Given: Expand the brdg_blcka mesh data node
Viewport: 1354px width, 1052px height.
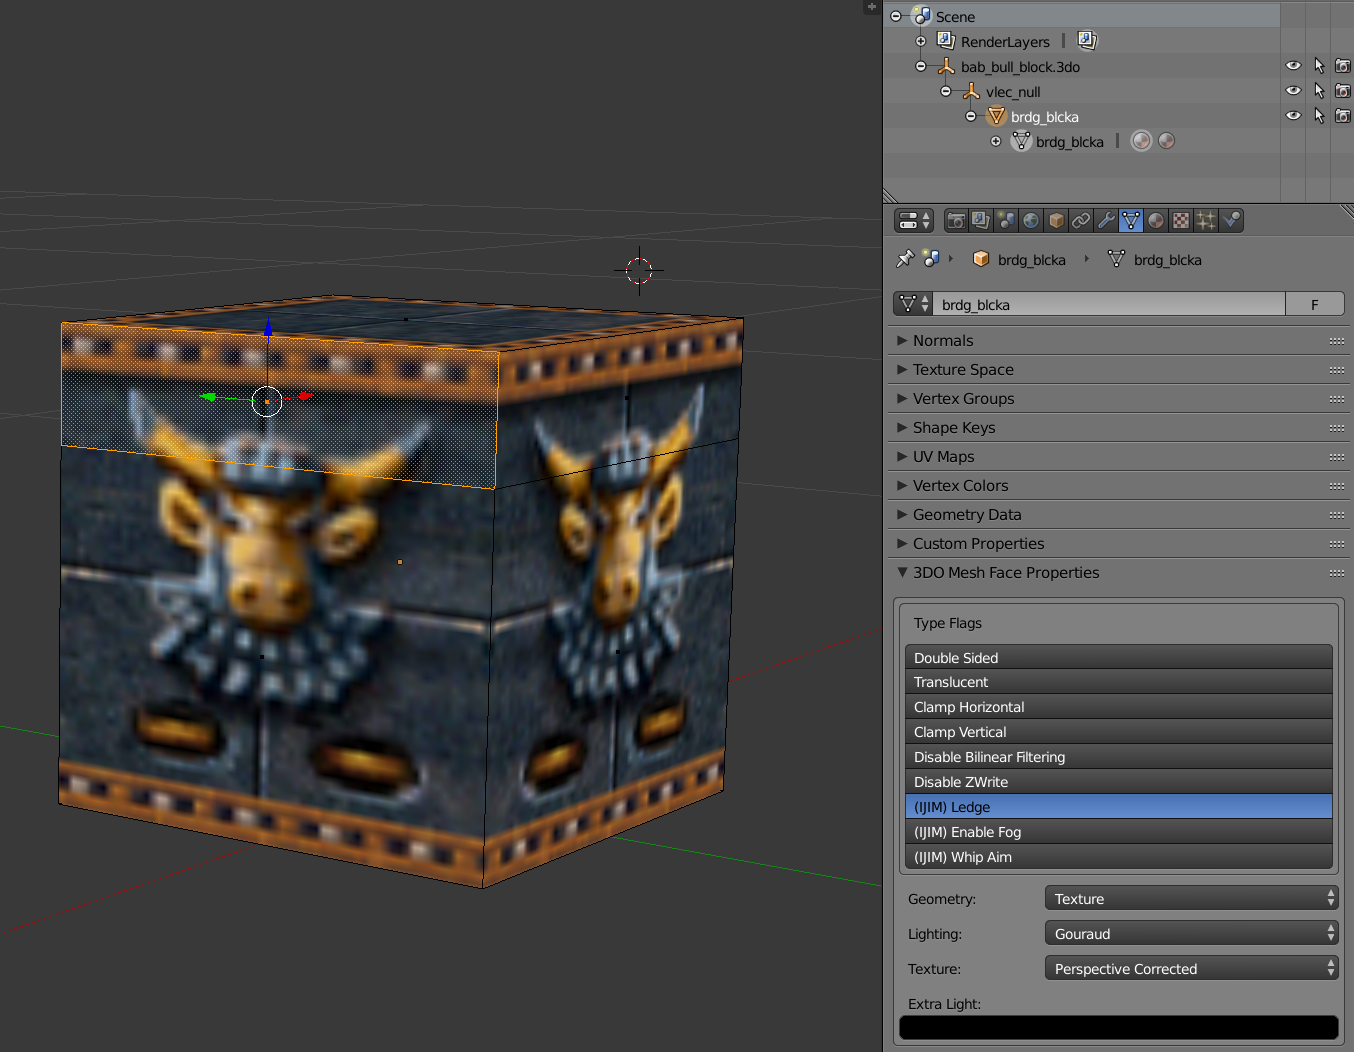Looking at the screenshot, I should pos(996,141).
